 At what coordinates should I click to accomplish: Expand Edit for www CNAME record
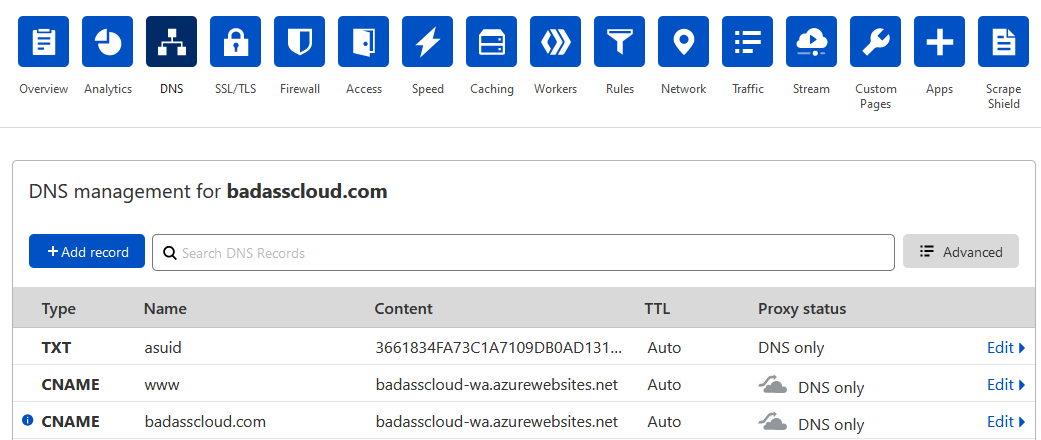pos(1006,385)
